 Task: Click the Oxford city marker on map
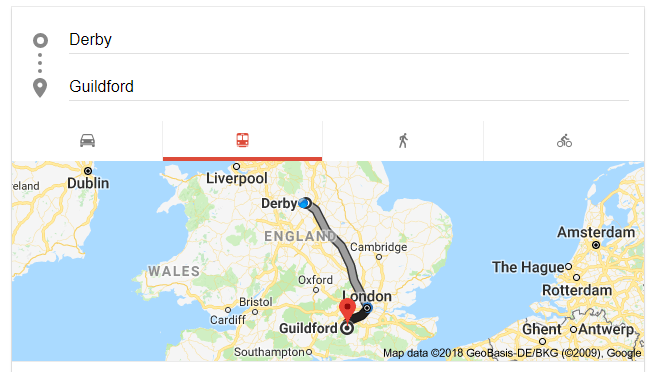coord(316,290)
